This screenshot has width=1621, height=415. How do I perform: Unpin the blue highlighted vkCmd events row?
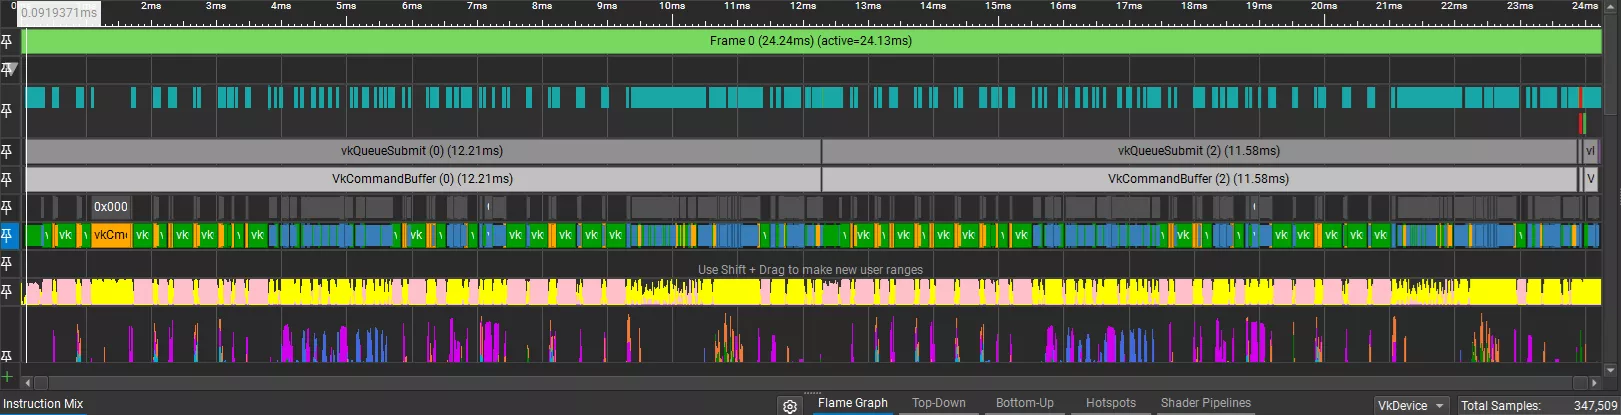coord(7,236)
